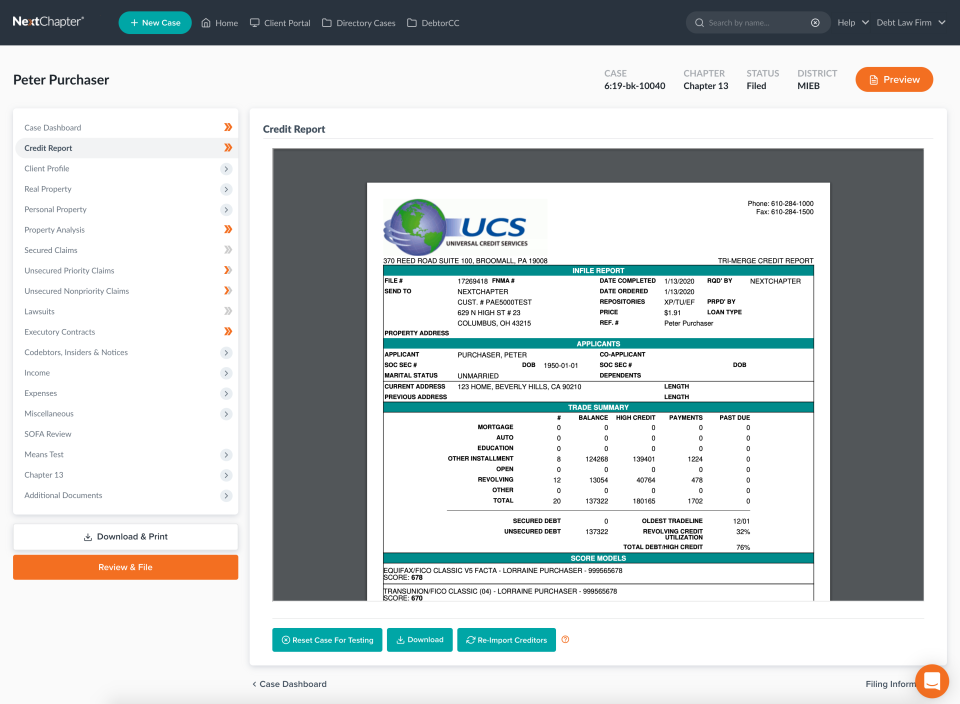
Task: Click the Client Portal folder icon
Action: (254, 22)
